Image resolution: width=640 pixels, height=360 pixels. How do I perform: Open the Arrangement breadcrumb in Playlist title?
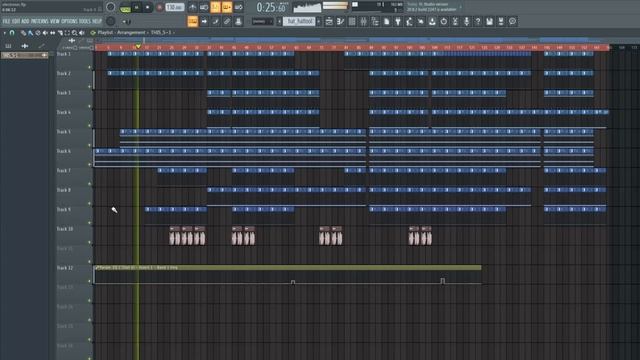131,33
